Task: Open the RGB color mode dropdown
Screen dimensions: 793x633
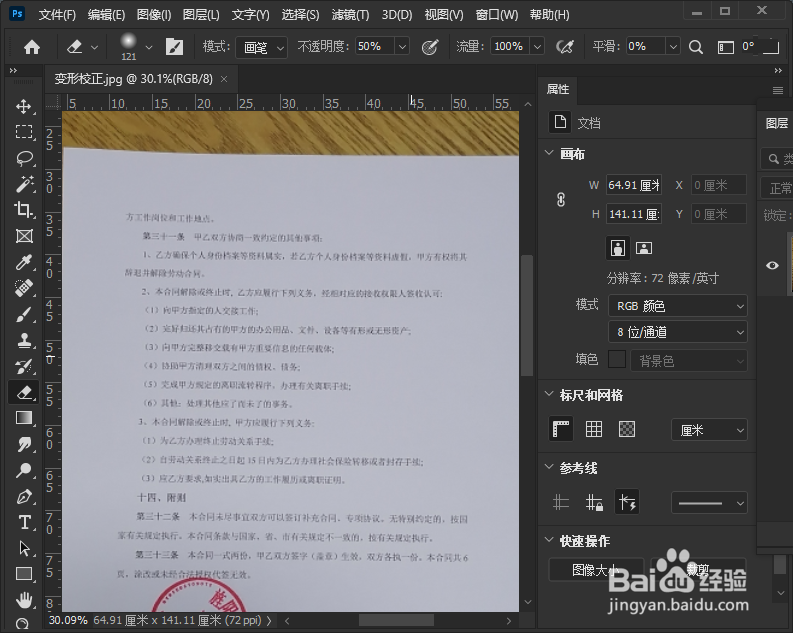Action: click(678, 306)
